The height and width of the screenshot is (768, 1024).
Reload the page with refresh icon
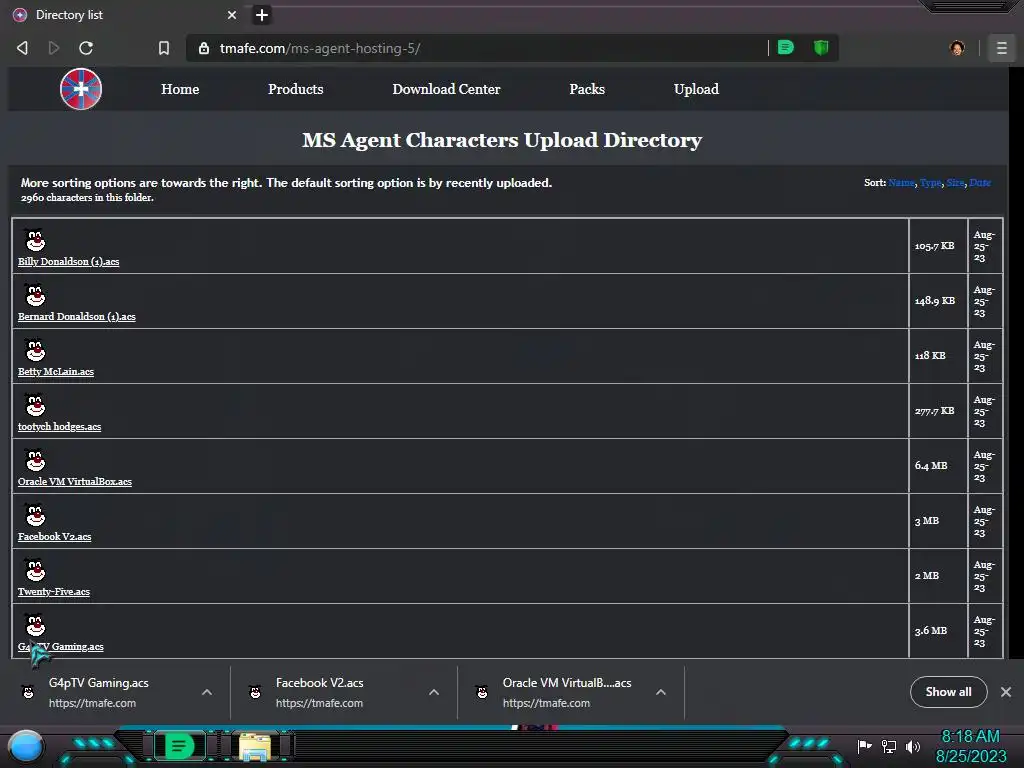tap(86, 48)
